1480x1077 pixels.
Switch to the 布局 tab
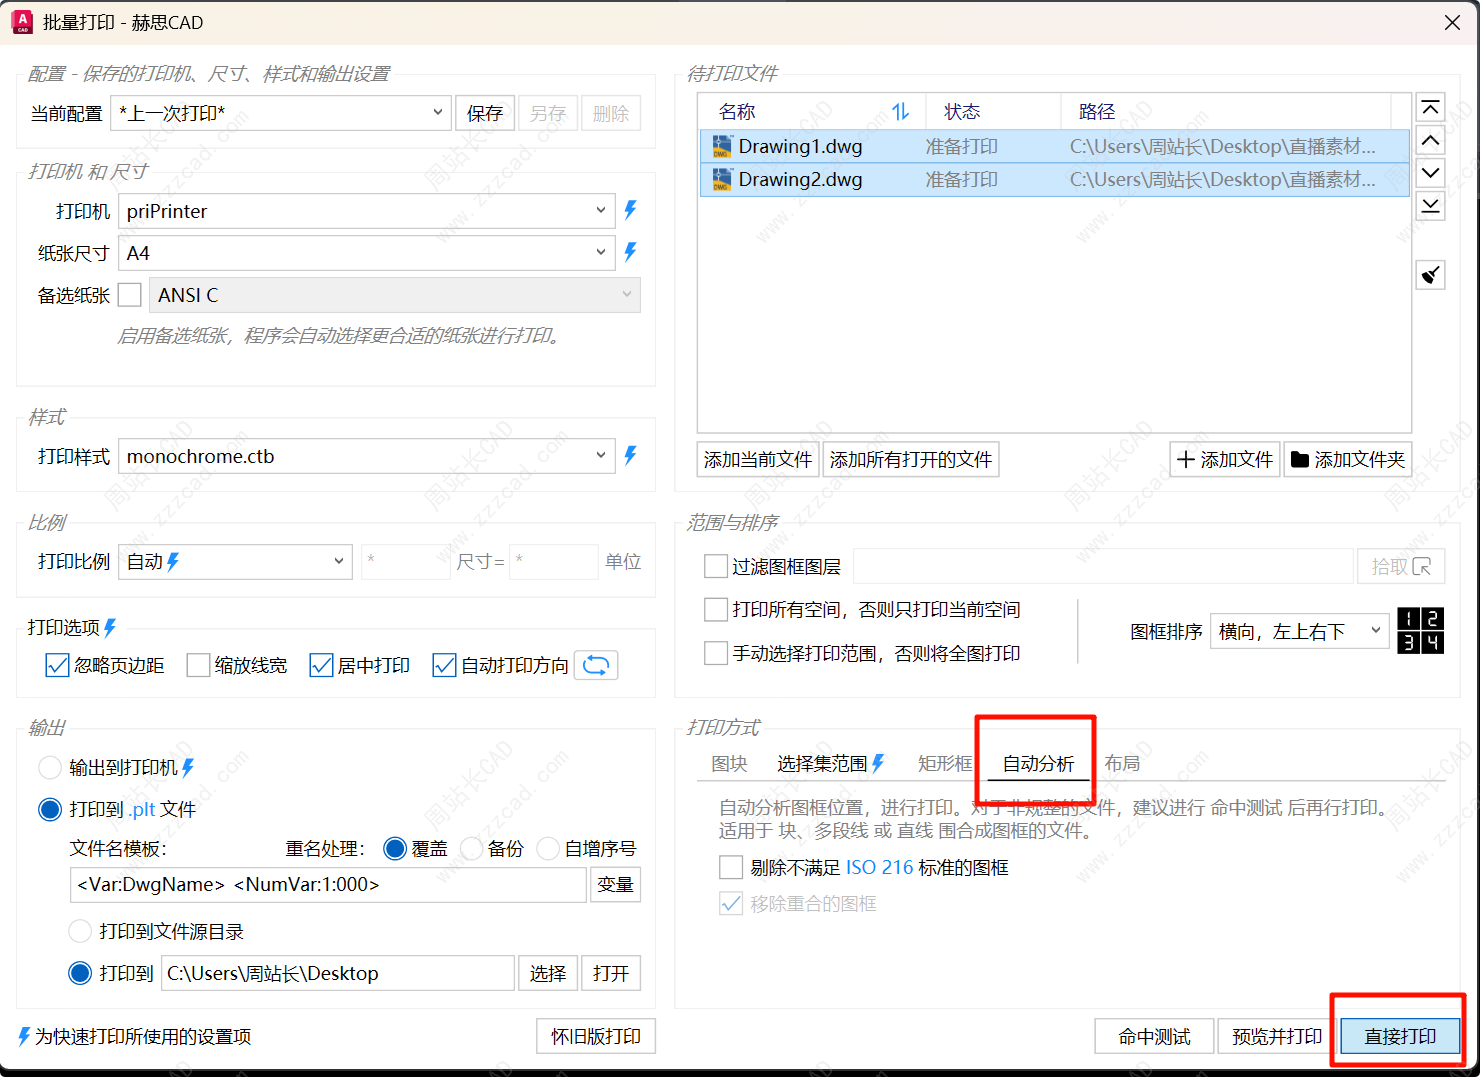[1121, 764]
